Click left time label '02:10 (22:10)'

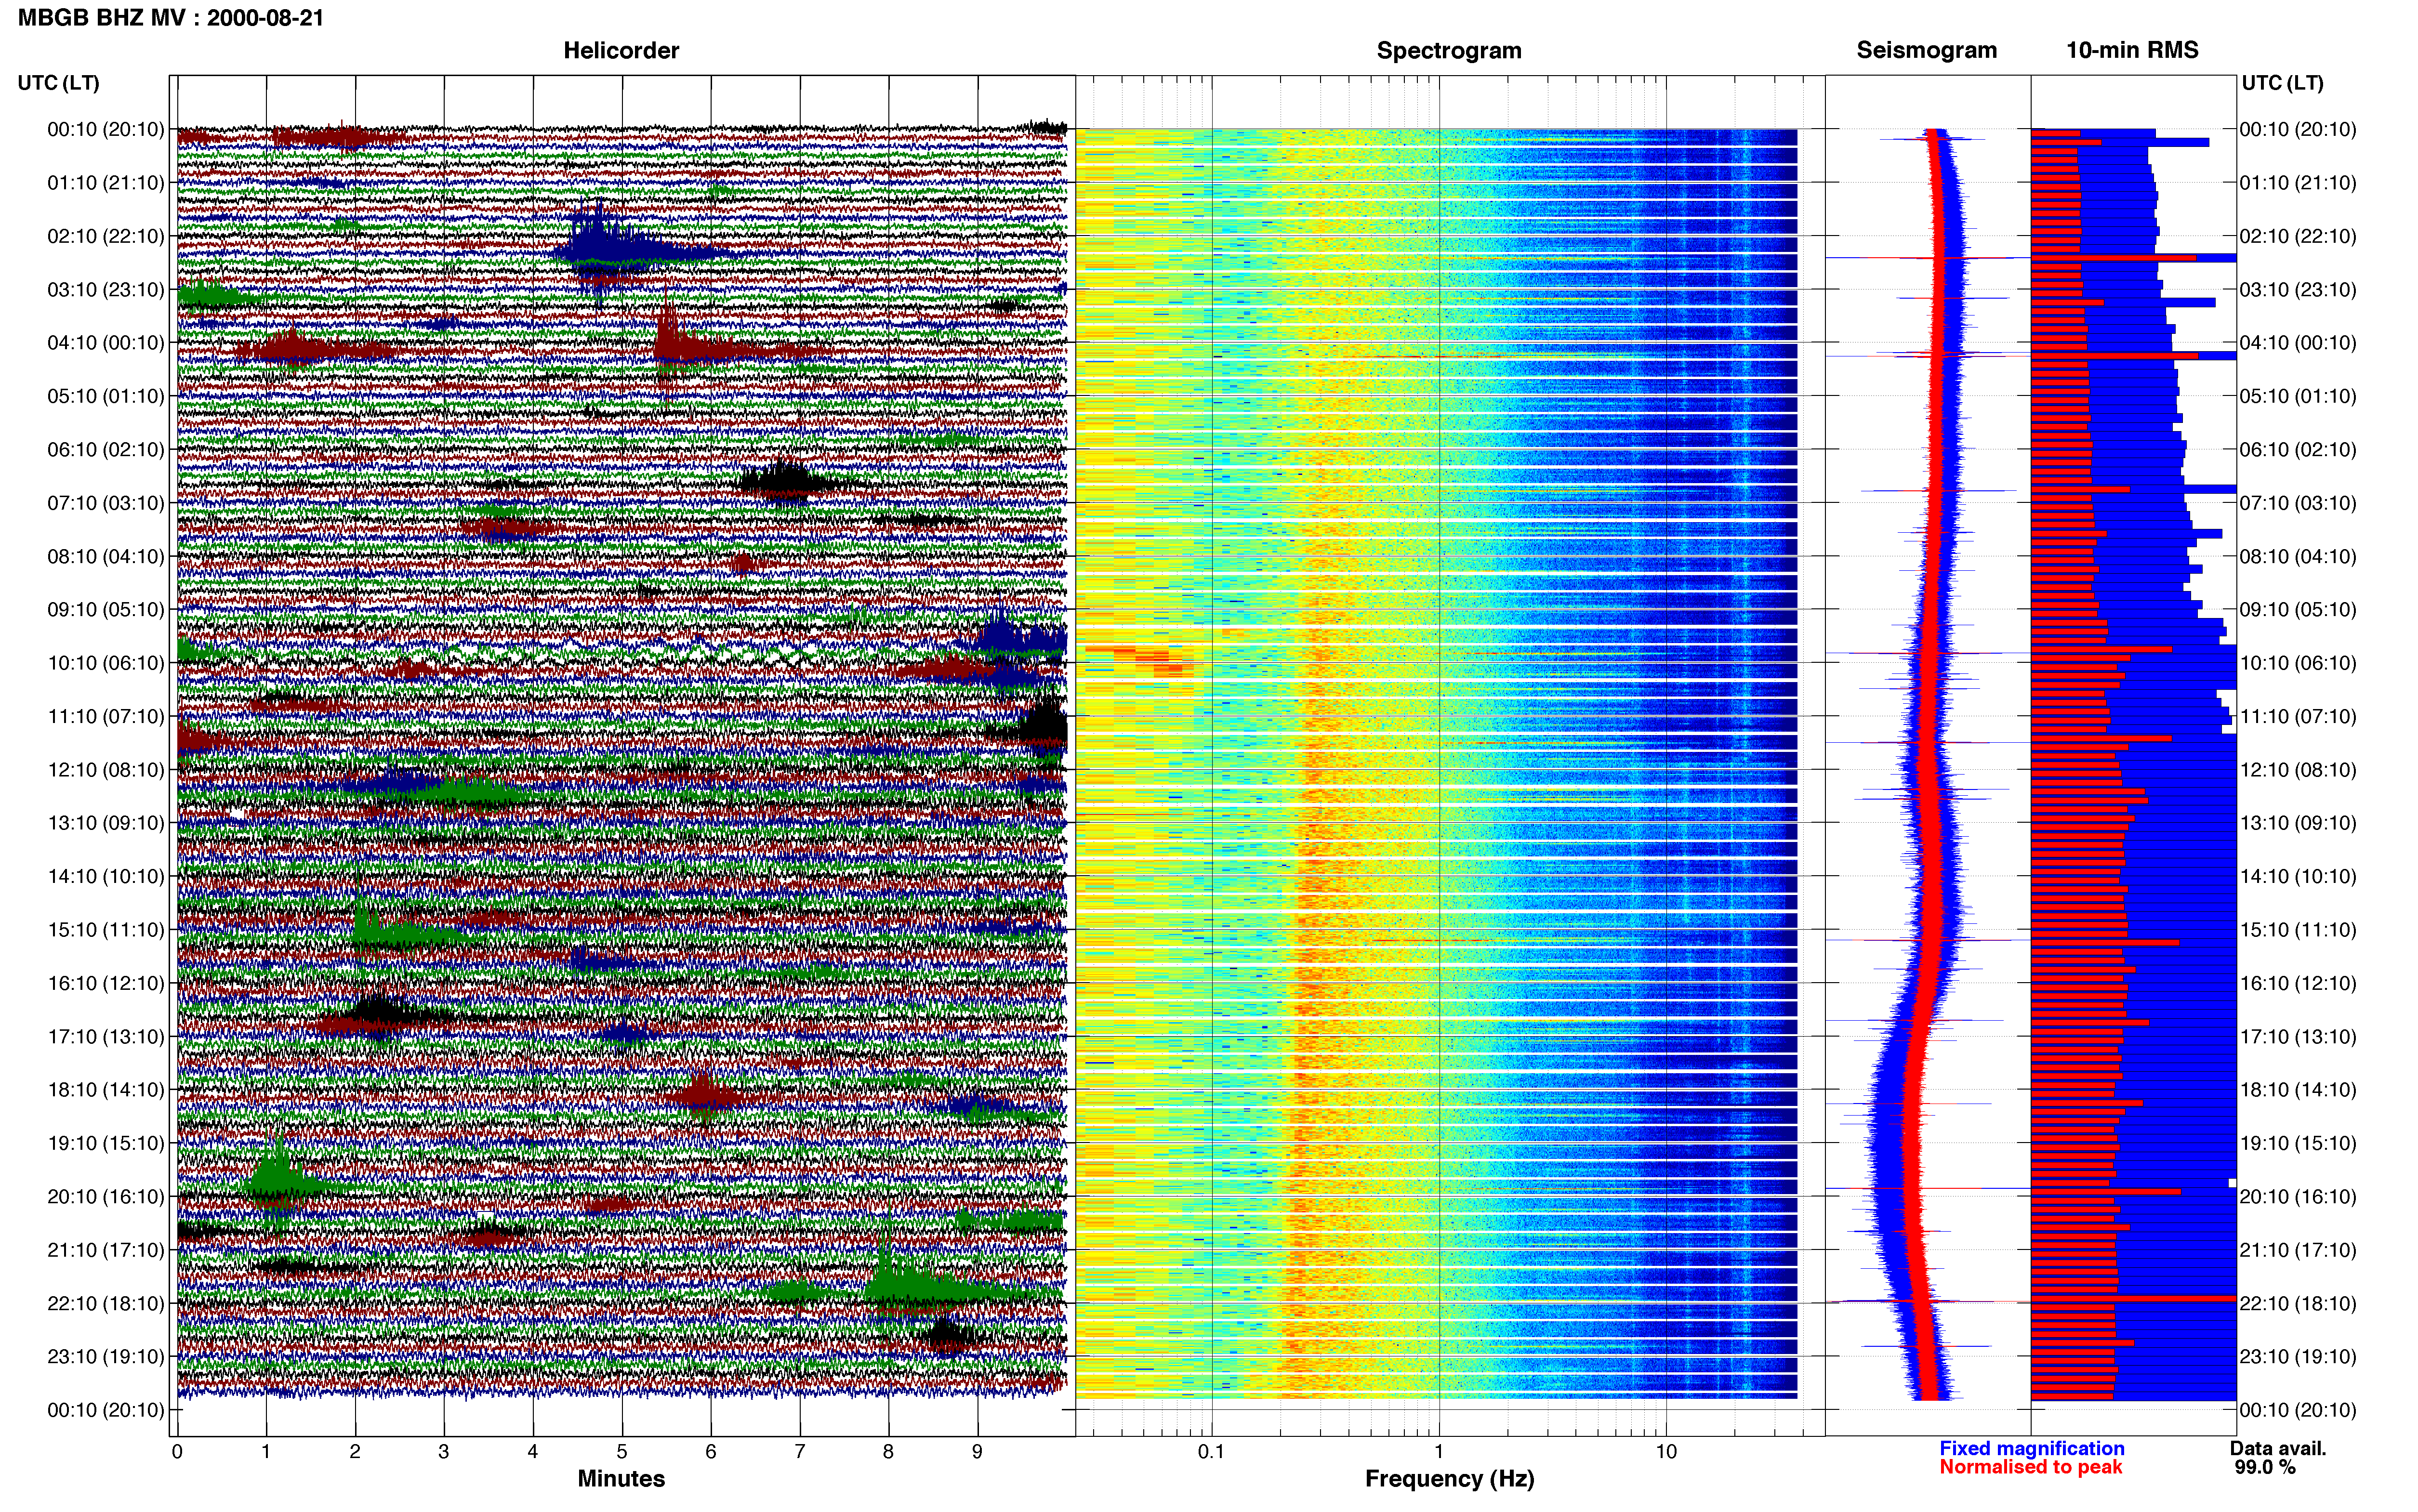coord(106,236)
